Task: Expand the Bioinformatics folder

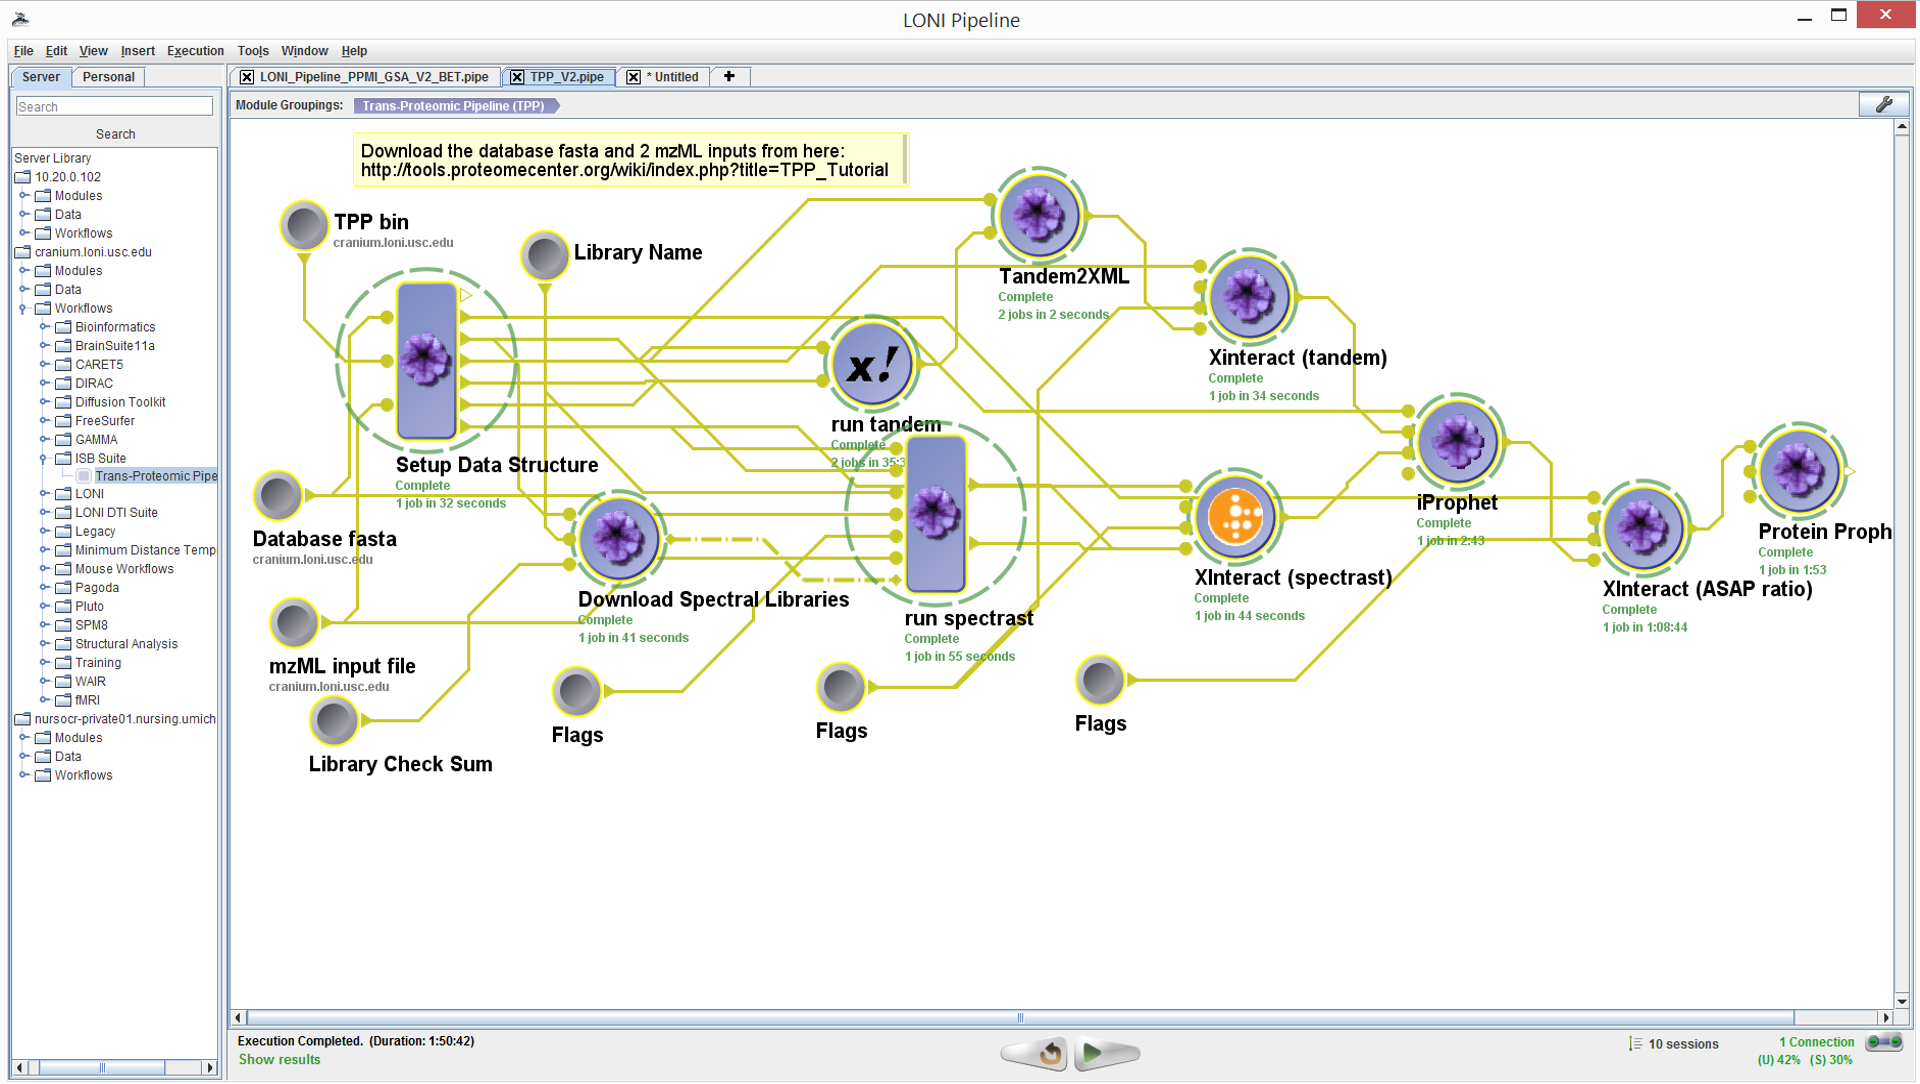Action: tap(44, 327)
